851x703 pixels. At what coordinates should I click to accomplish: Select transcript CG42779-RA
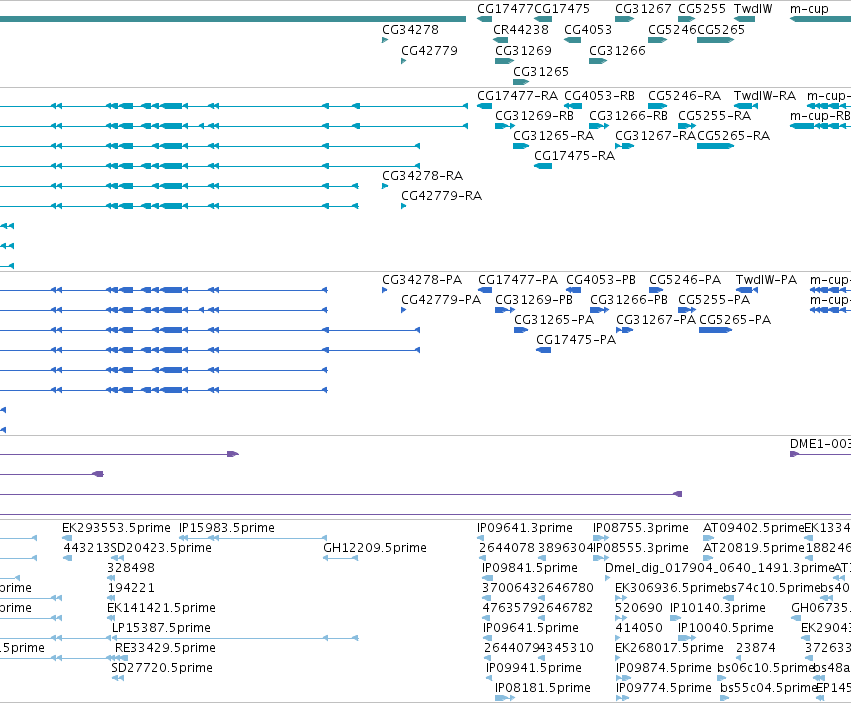pos(441,196)
